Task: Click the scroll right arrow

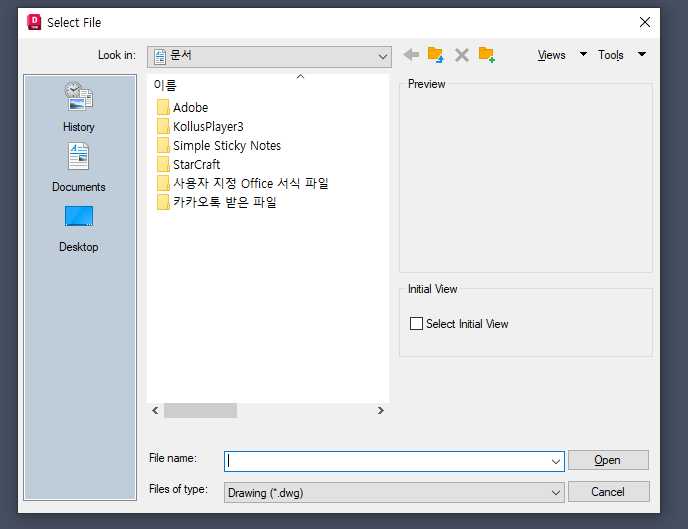Action: tap(380, 411)
